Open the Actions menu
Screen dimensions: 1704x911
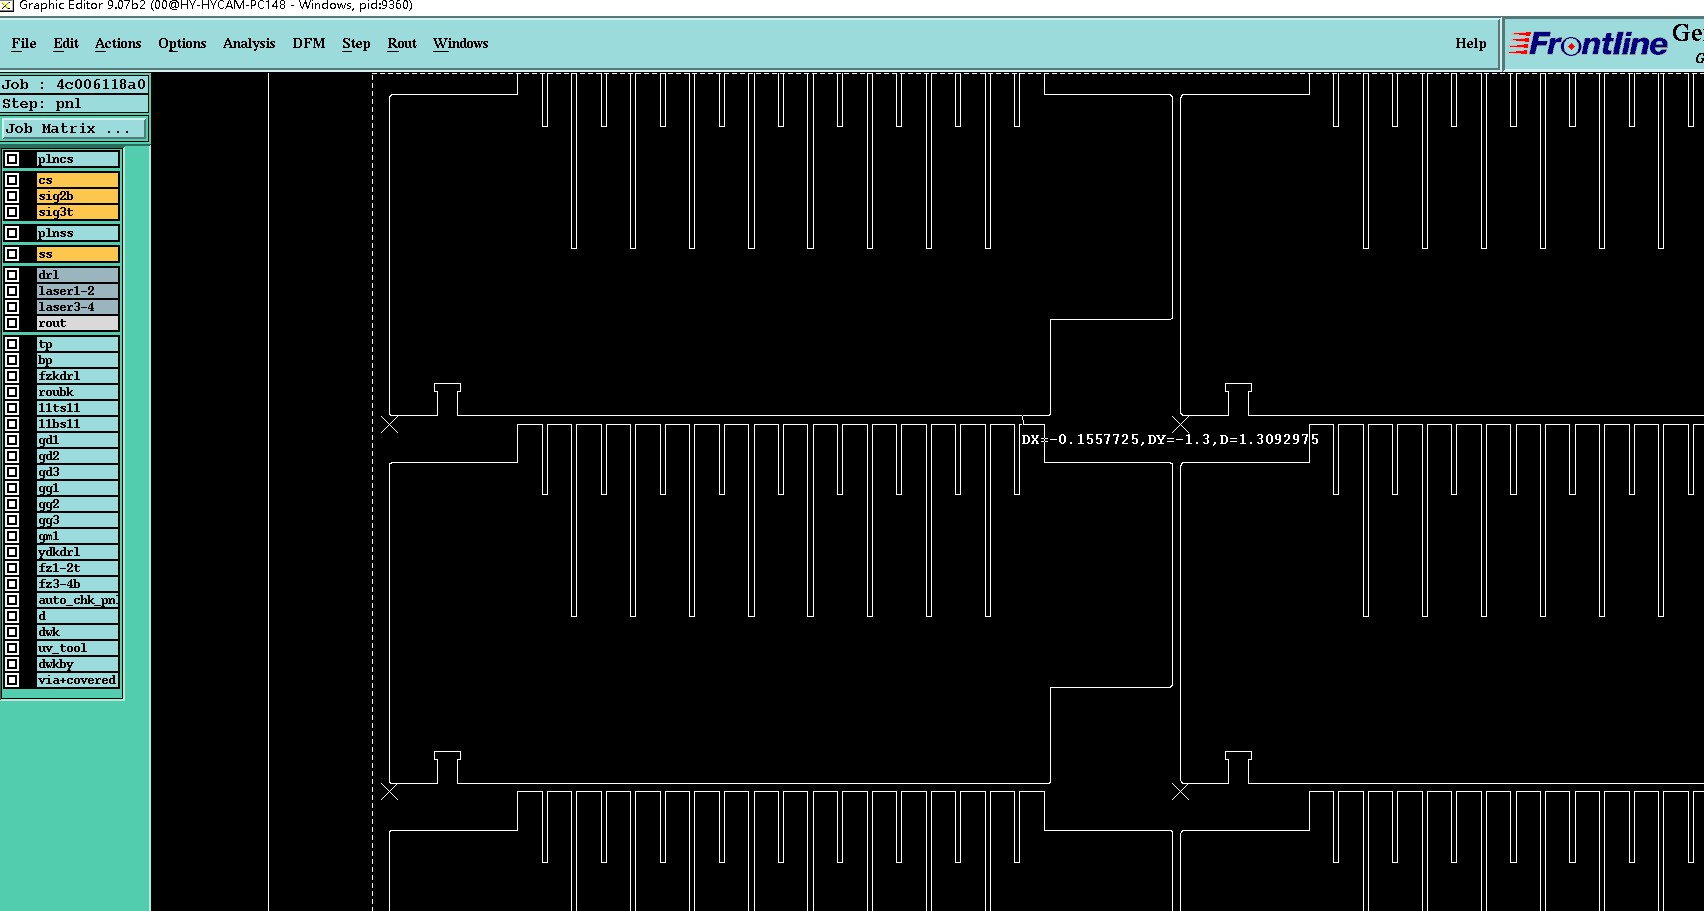coord(118,43)
